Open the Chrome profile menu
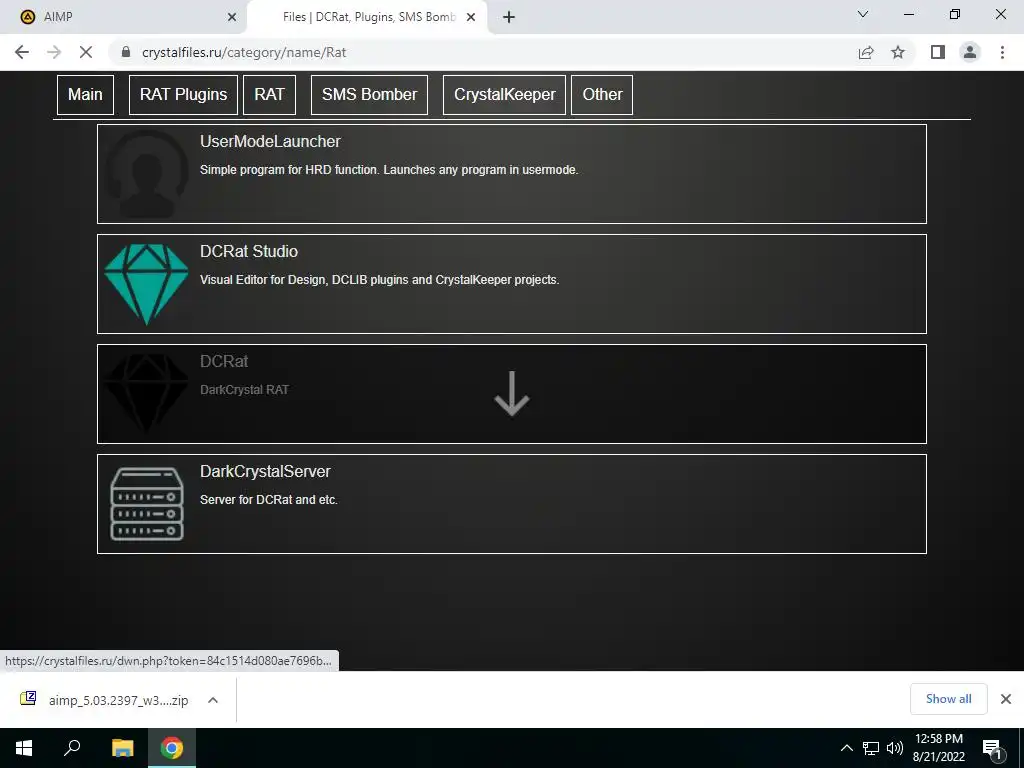 (970, 52)
